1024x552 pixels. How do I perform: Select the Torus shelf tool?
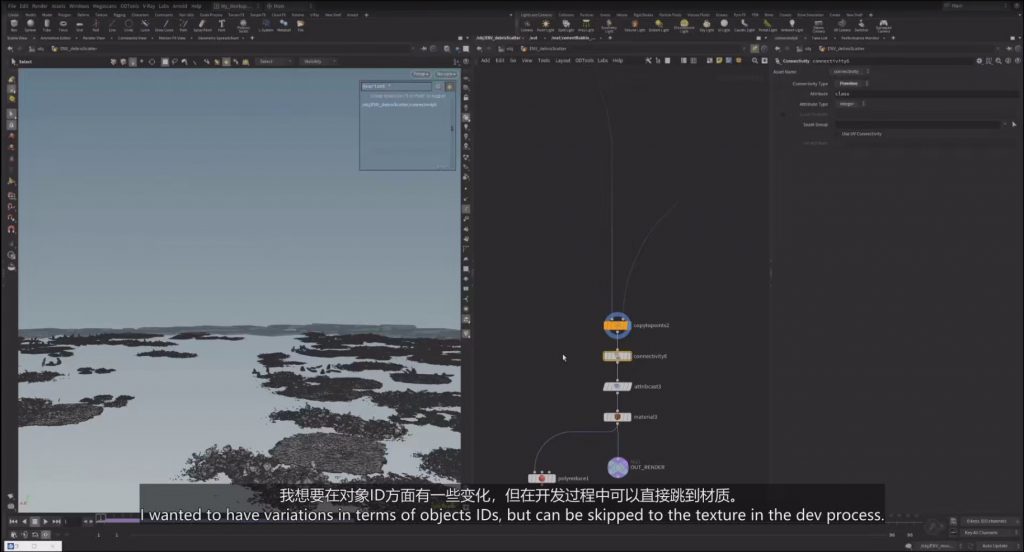tap(63, 25)
